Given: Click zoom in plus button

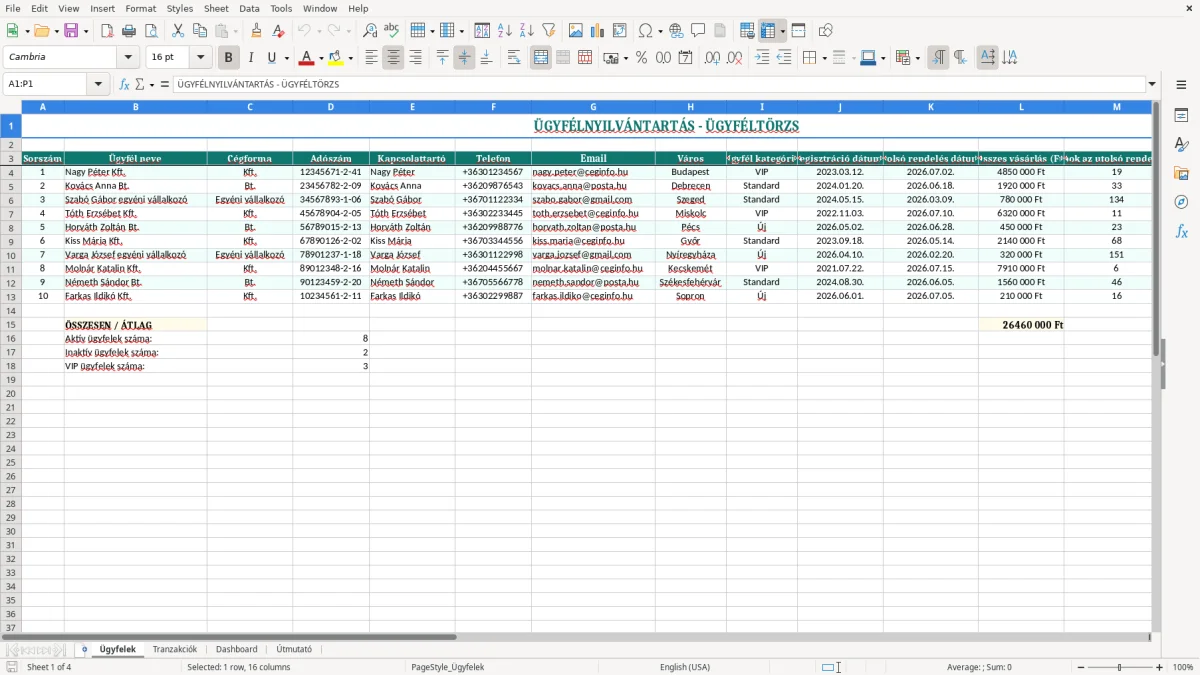Looking at the screenshot, I should (1160, 667).
